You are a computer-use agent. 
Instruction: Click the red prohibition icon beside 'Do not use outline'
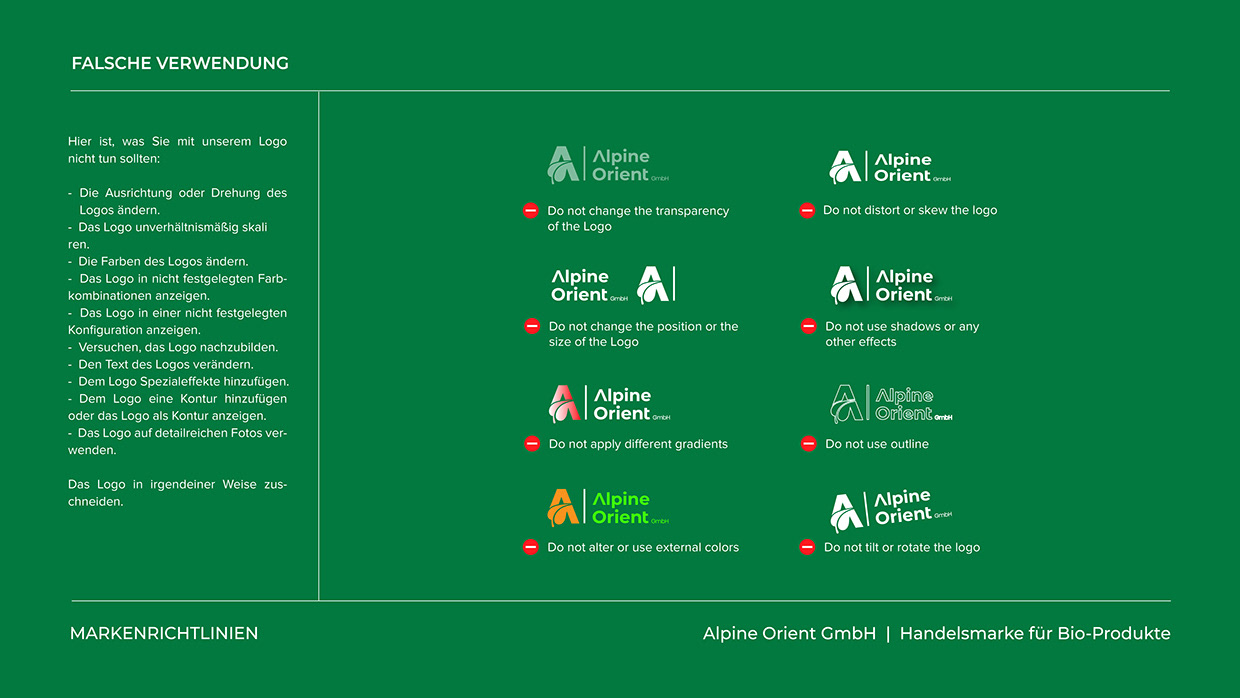coord(809,444)
